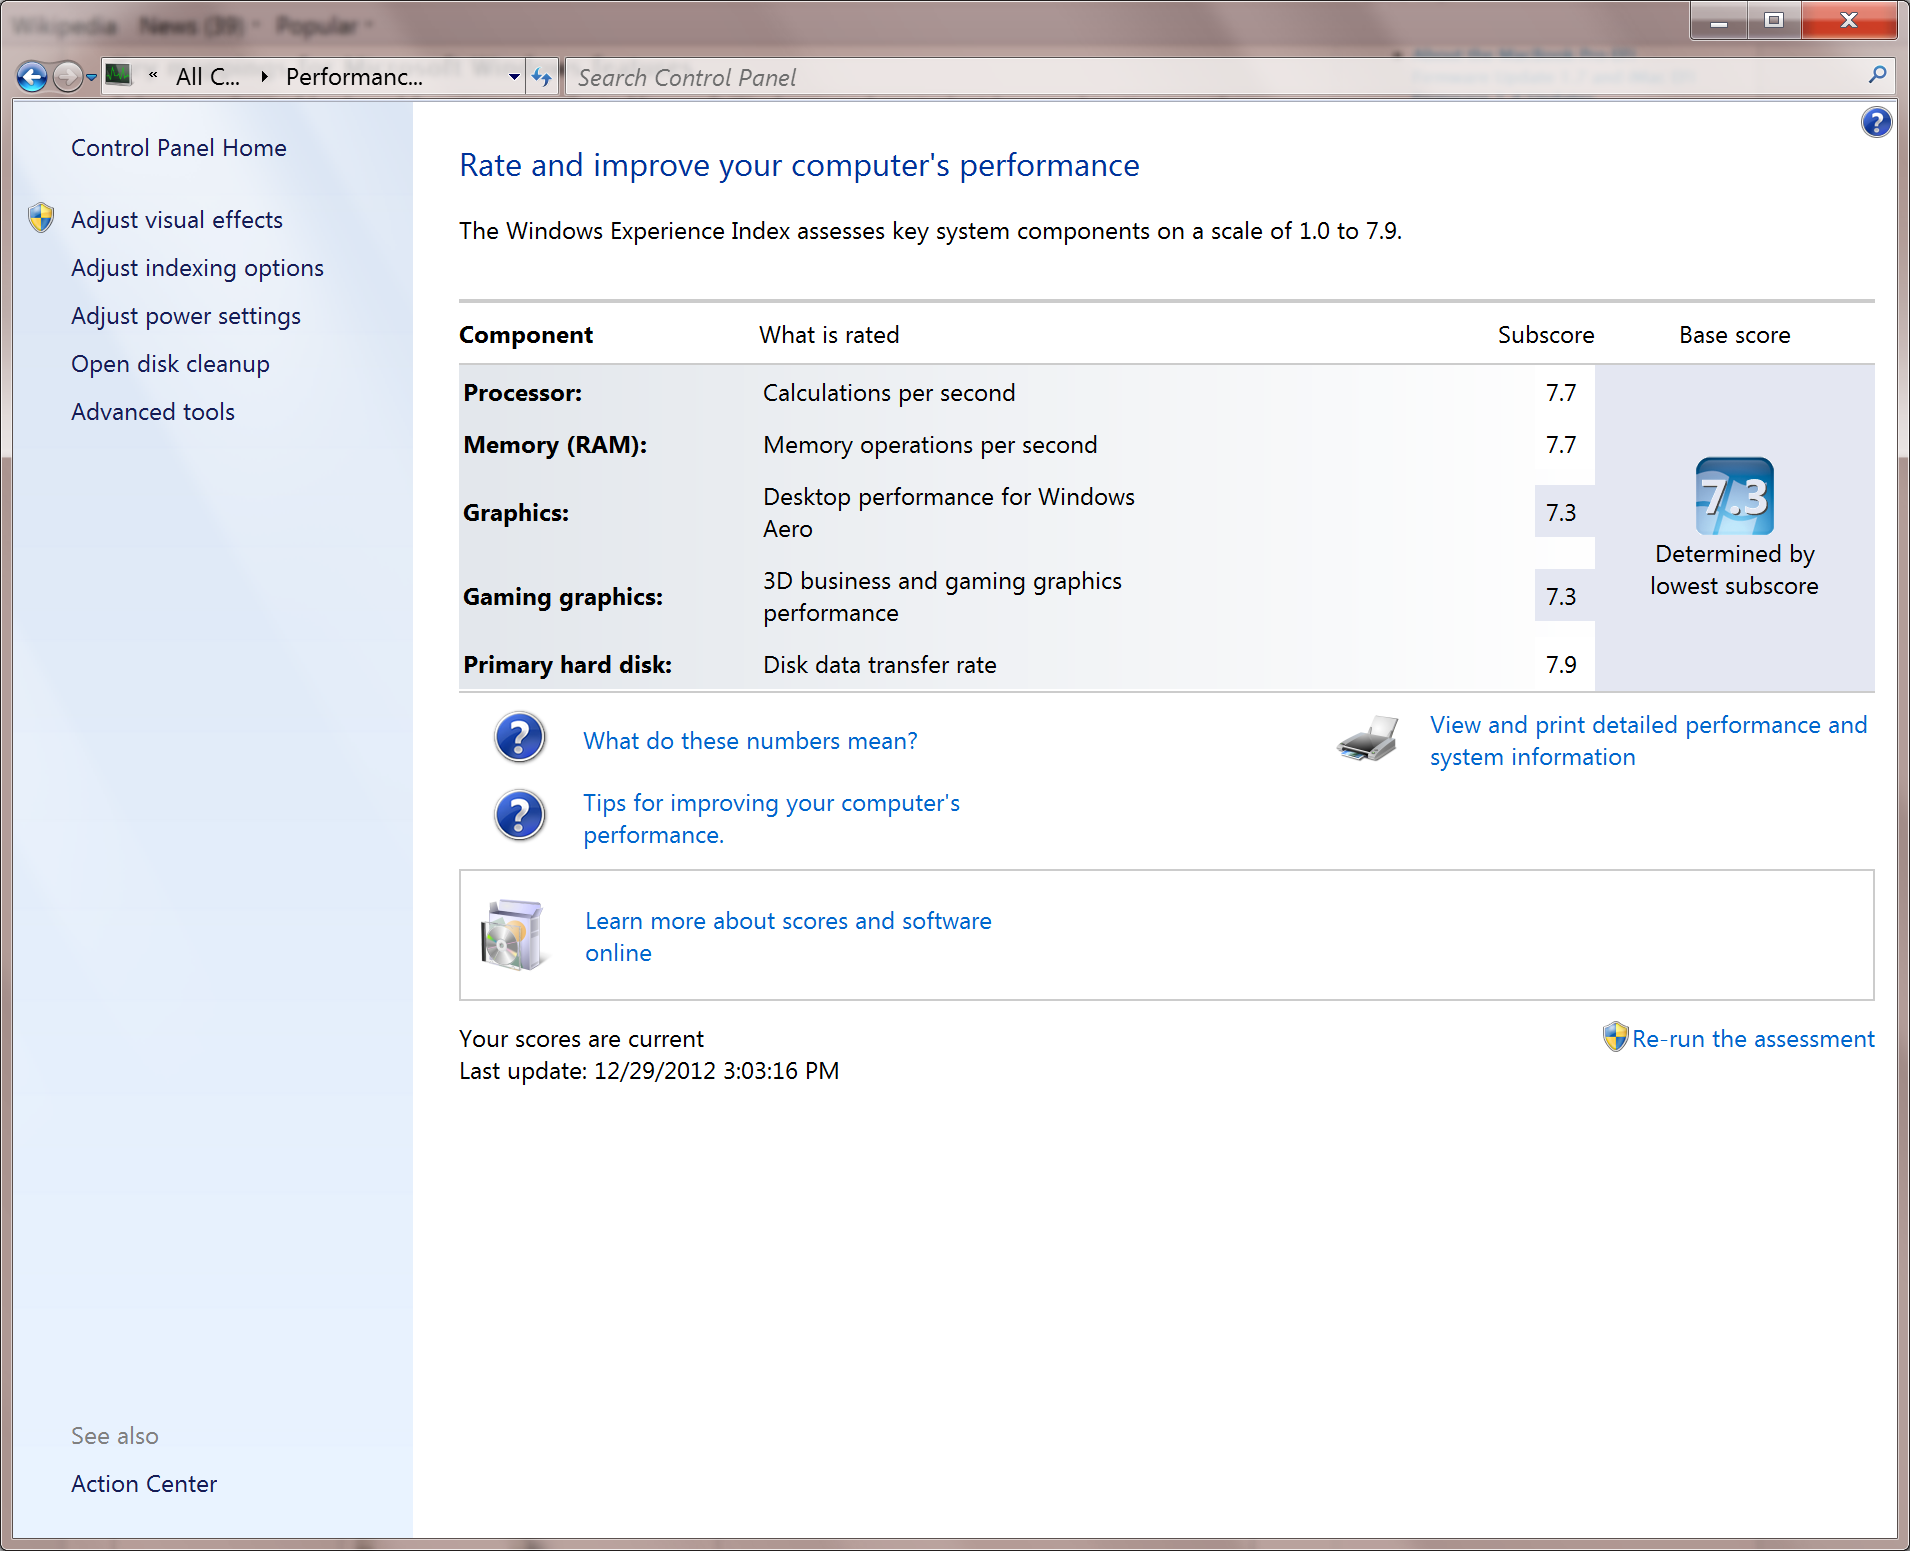This screenshot has width=1910, height=1551.
Task: Close the Control Panel window
Action: pos(1848,20)
